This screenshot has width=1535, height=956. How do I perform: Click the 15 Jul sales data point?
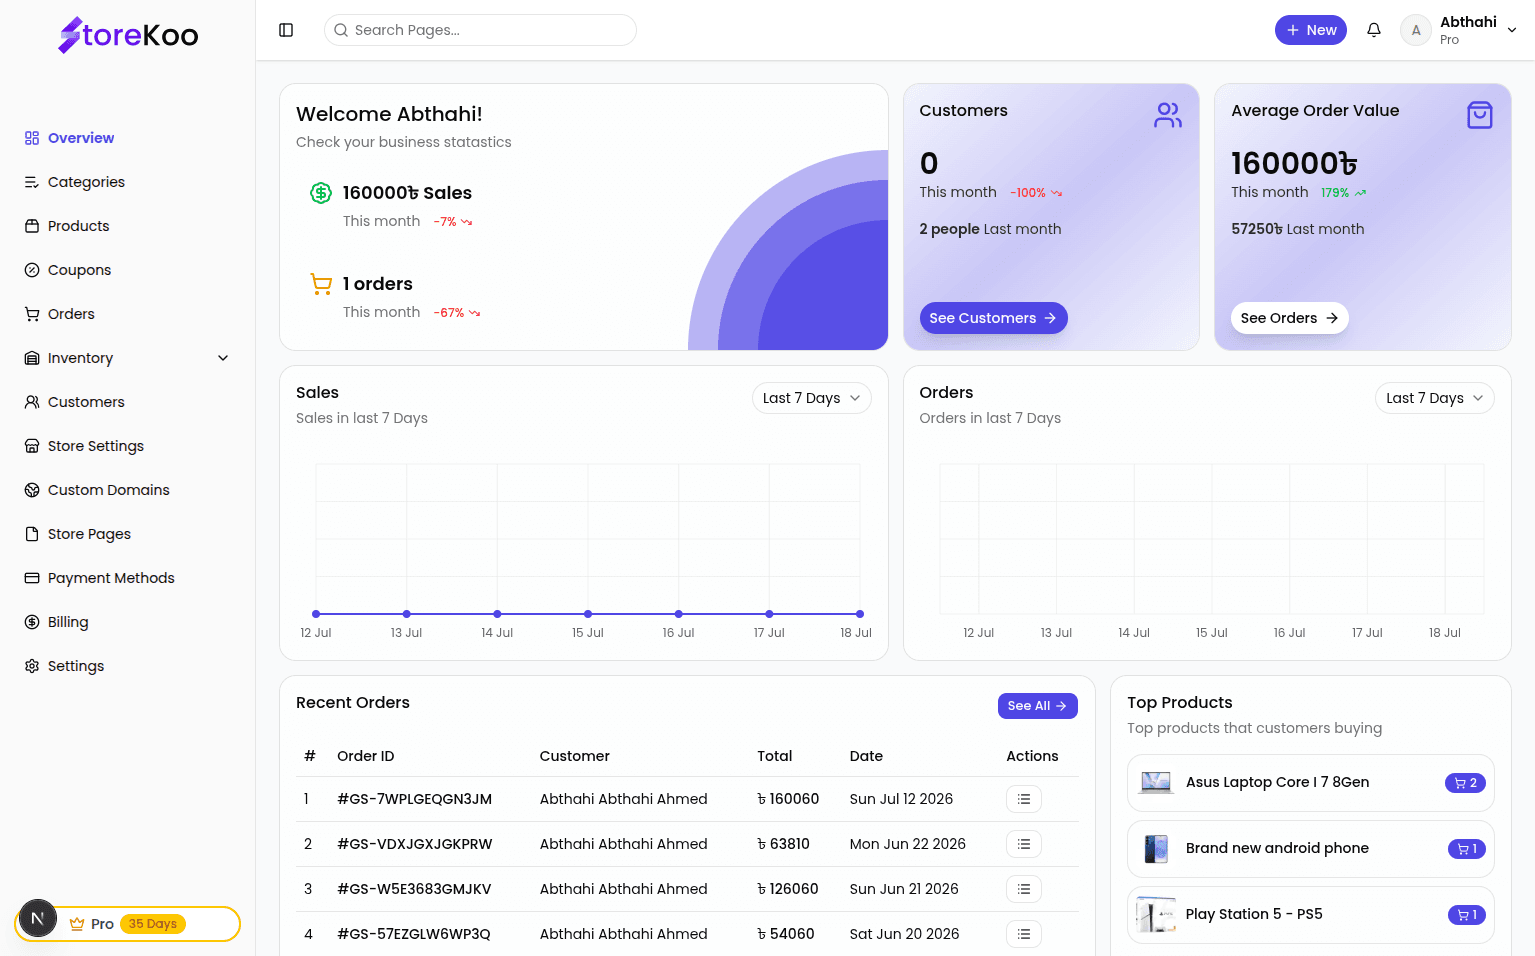tap(588, 614)
